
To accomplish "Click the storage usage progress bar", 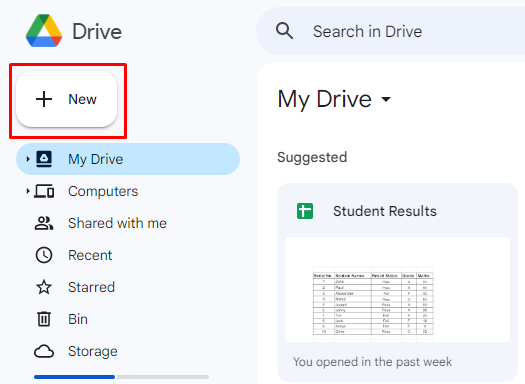I will pyautogui.click(x=122, y=377).
